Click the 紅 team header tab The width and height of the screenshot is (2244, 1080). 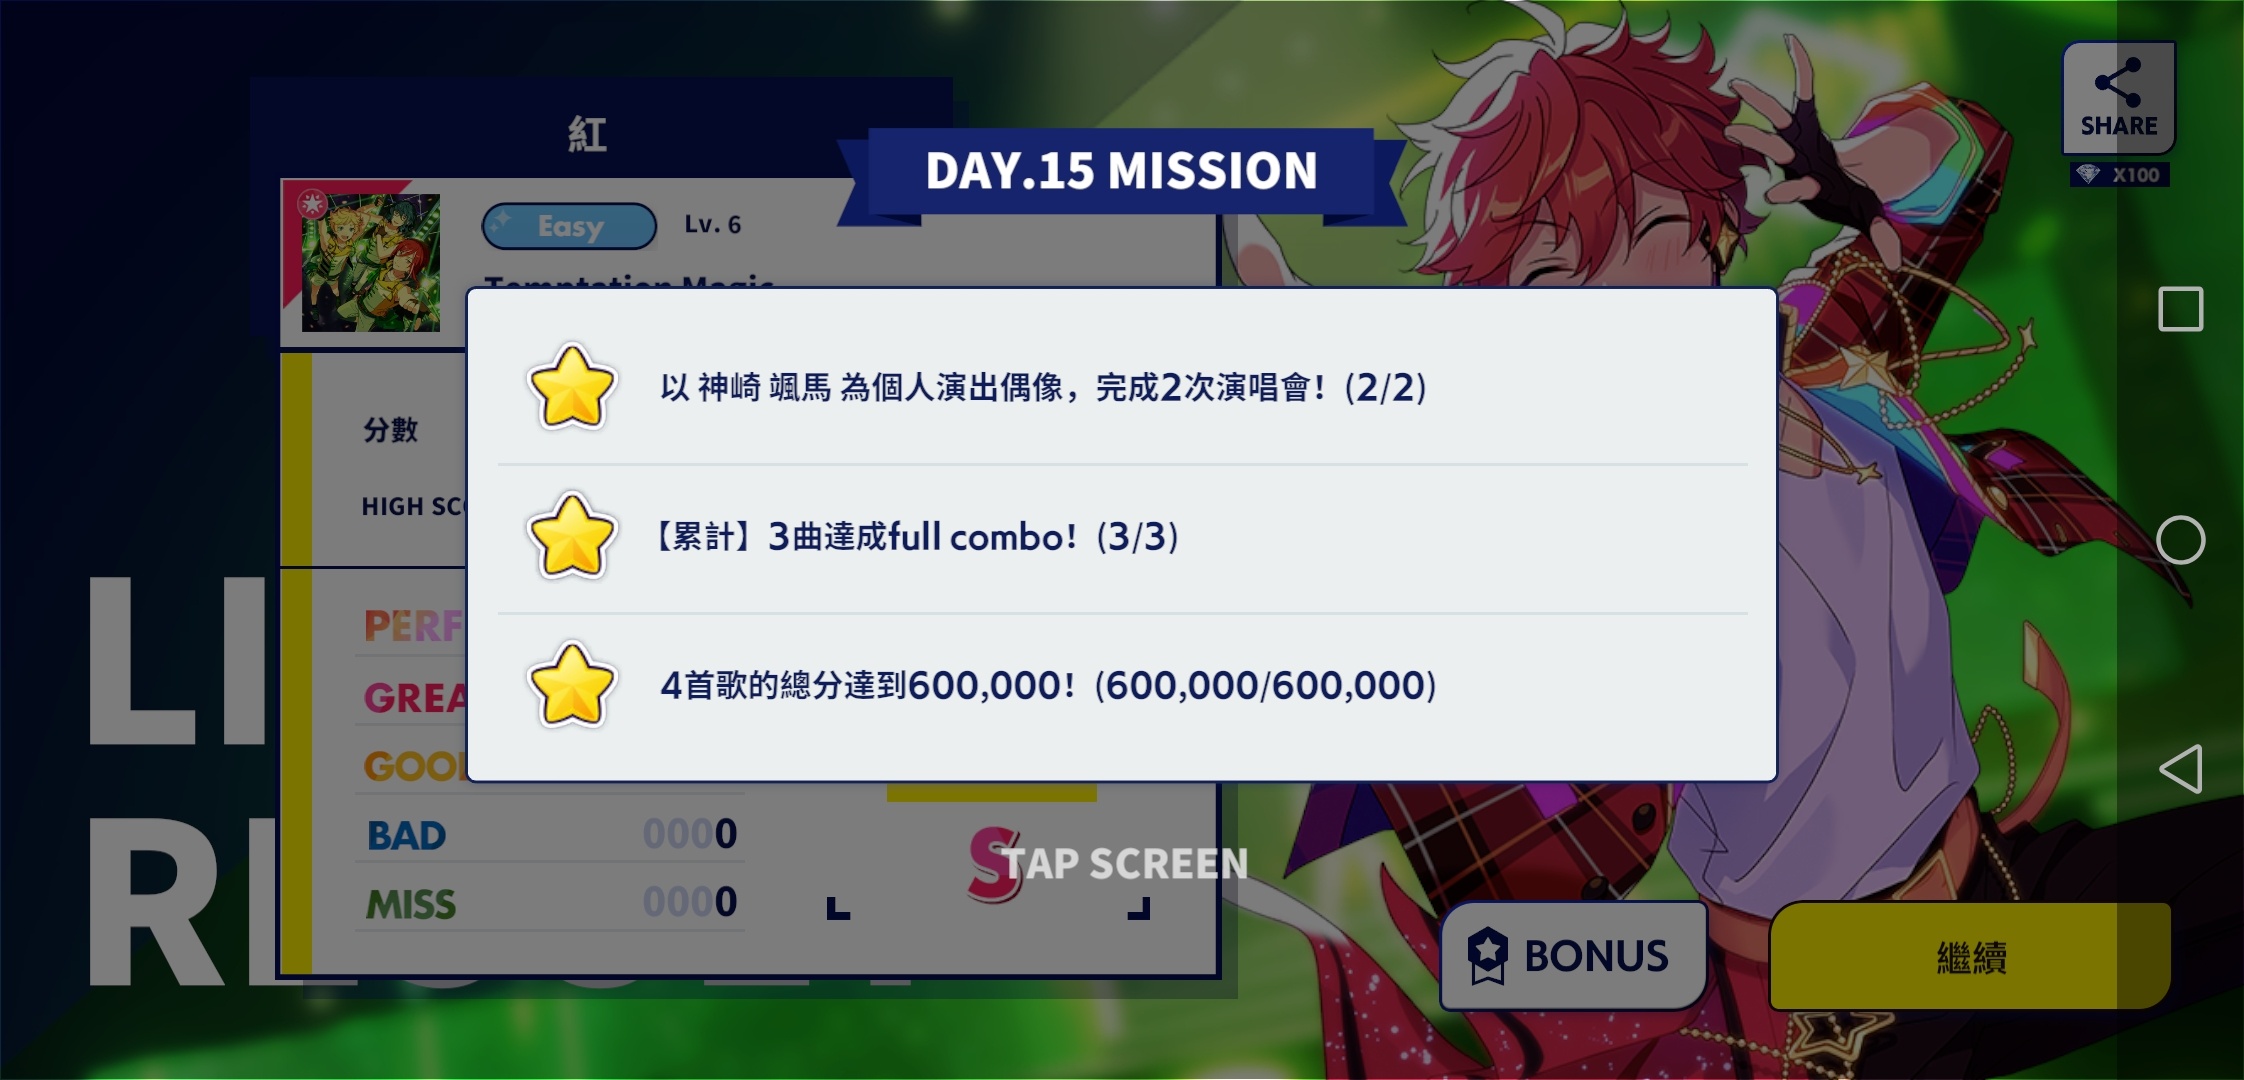click(587, 134)
